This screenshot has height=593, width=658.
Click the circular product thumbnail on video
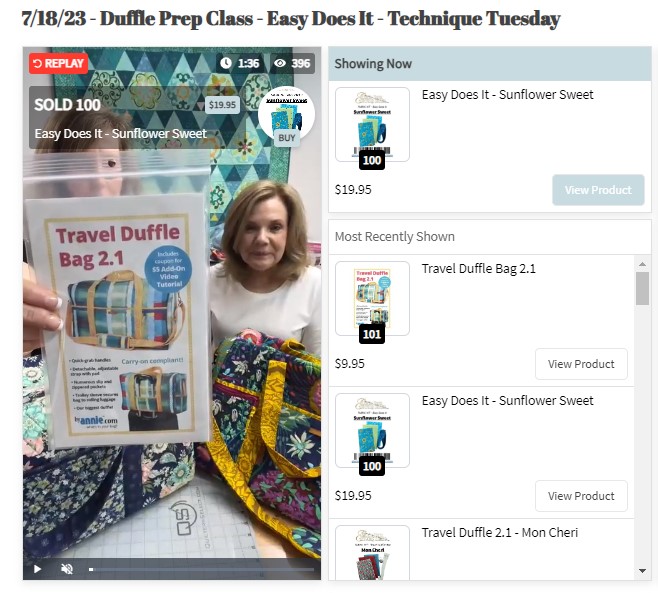tap(286, 112)
